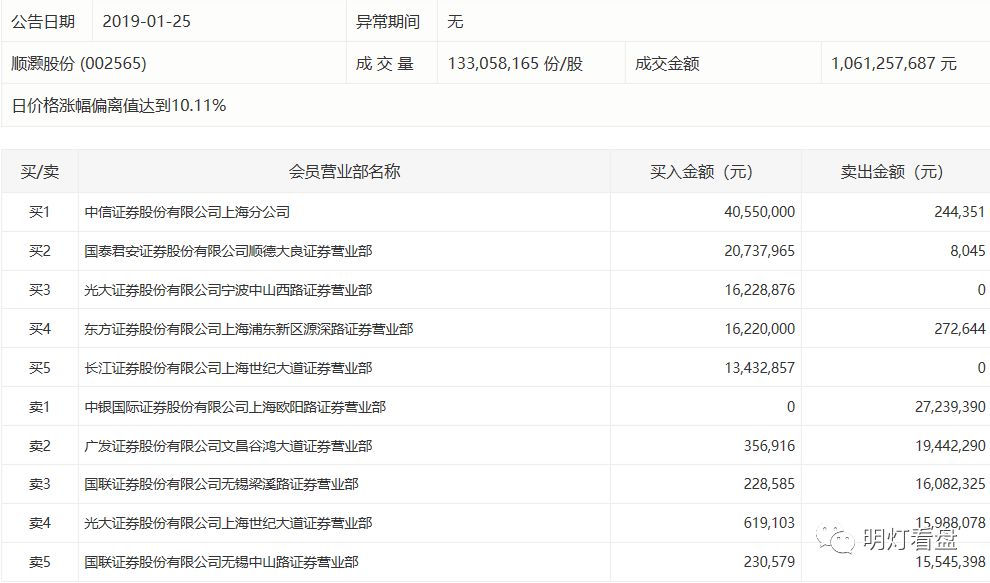Click stock name 顺灏股份 (002565)
The width and height of the screenshot is (990, 583).
pyautogui.click(x=79, y=63)
